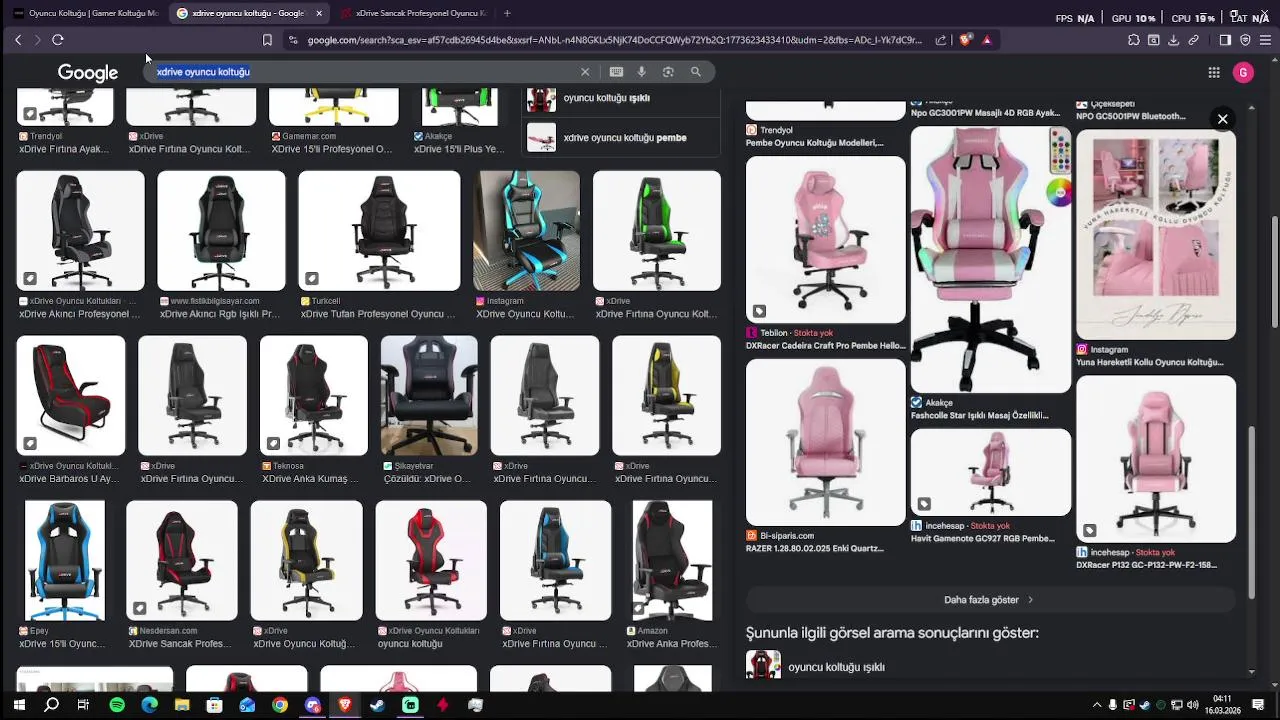Show hidden system tray icons
1280x720 pixels.
pos(1097,705)
